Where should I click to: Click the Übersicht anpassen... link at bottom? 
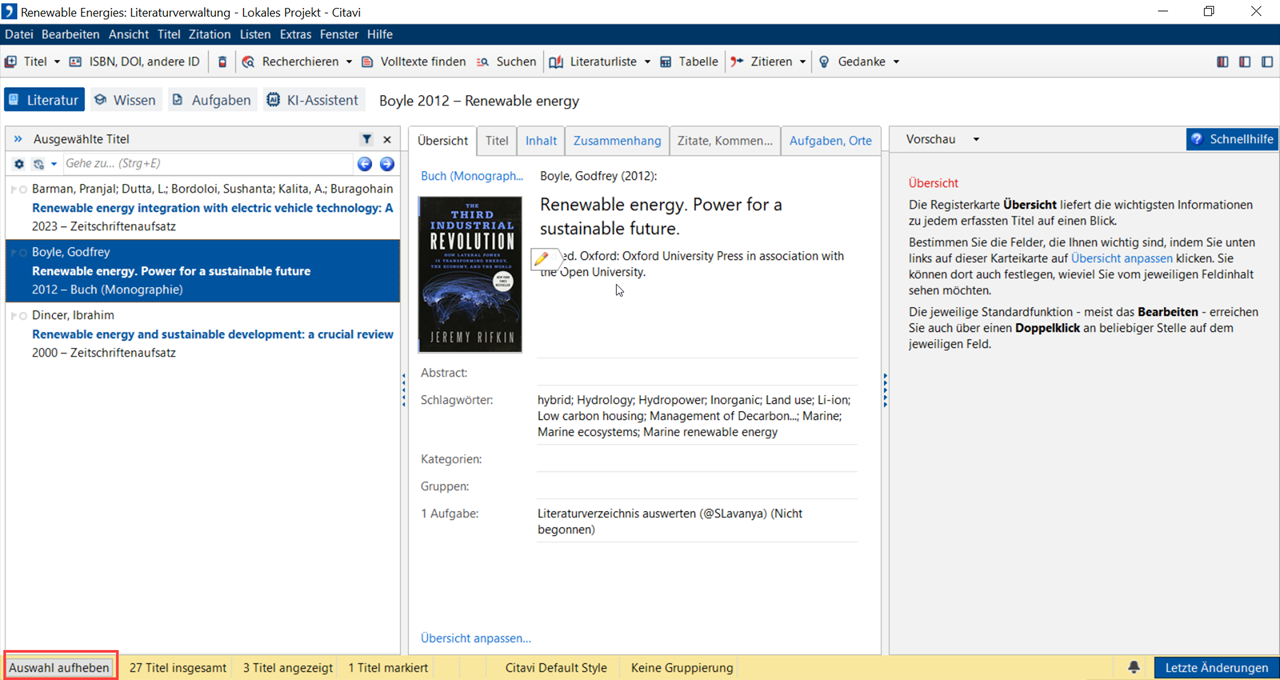(475, 638)
